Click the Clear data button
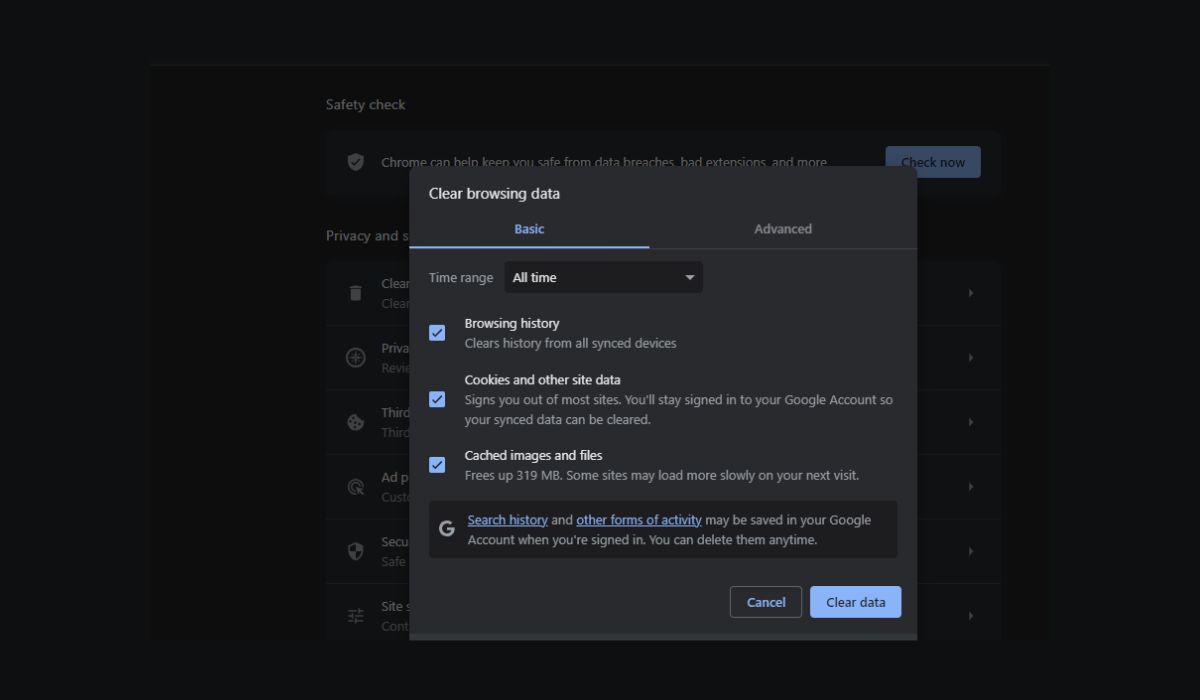Image resolution: width=1200 pixels, height=700 pixels. click(855, 602)
